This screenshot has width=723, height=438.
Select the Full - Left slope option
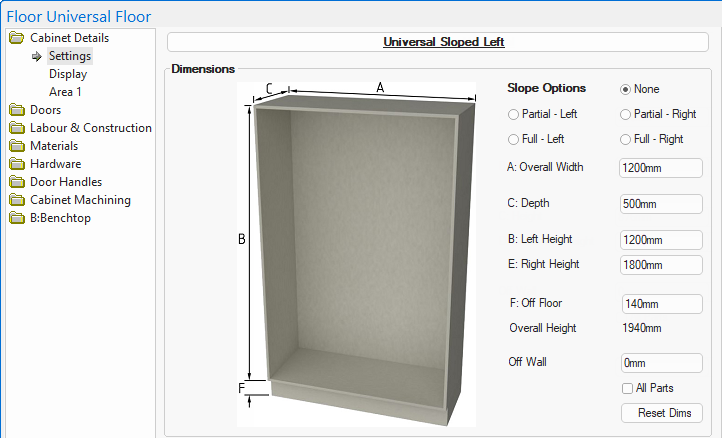pyautogui.click(x=513, y=139)
